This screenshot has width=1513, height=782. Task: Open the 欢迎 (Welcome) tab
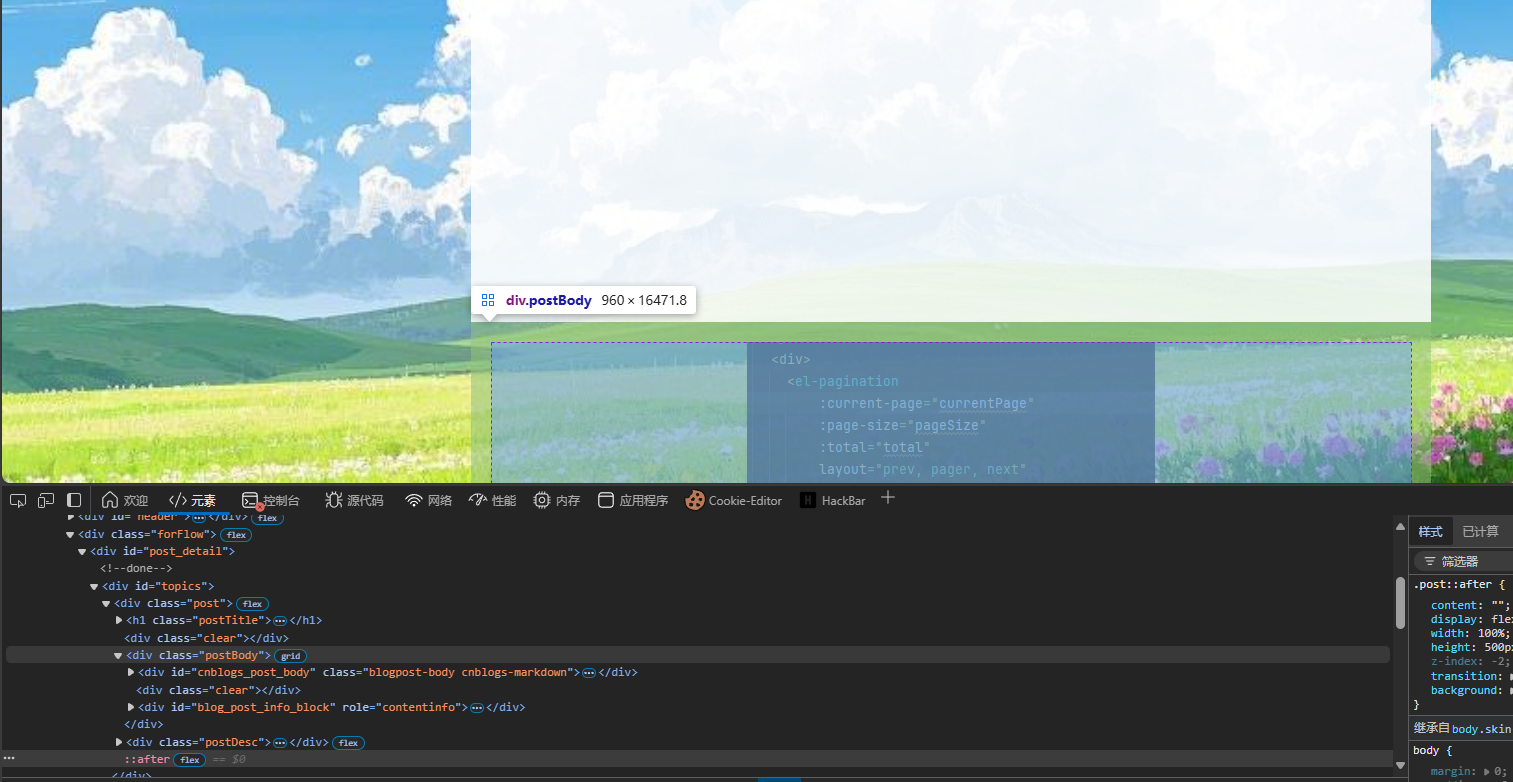tap(125, 500)
